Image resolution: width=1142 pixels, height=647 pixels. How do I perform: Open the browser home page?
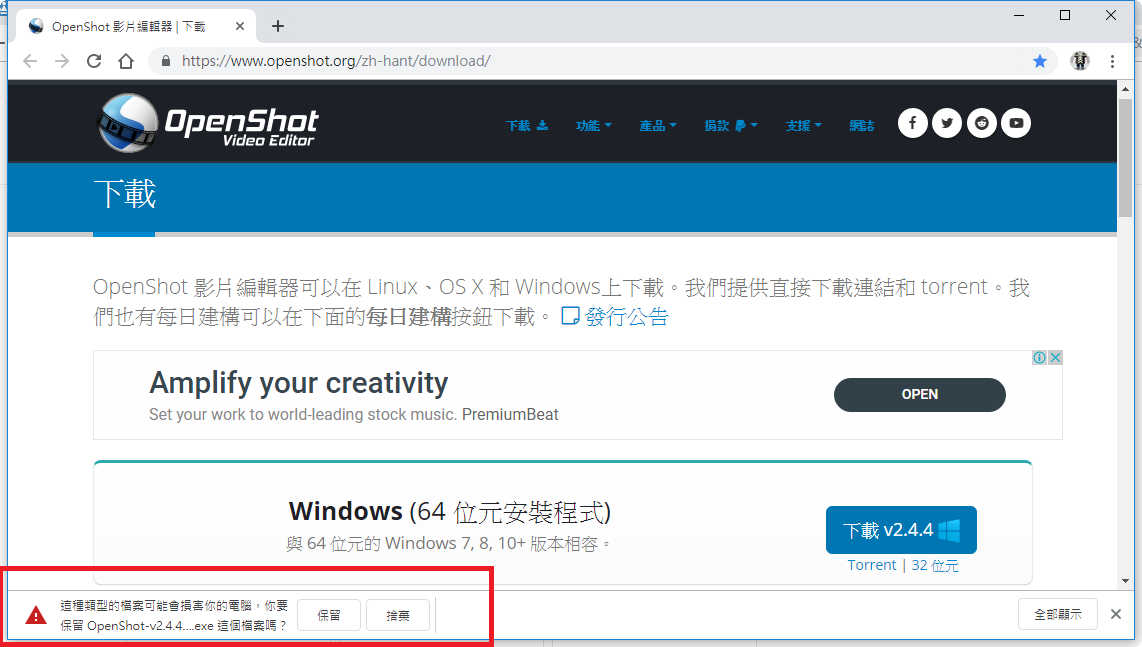coord(126,61)
